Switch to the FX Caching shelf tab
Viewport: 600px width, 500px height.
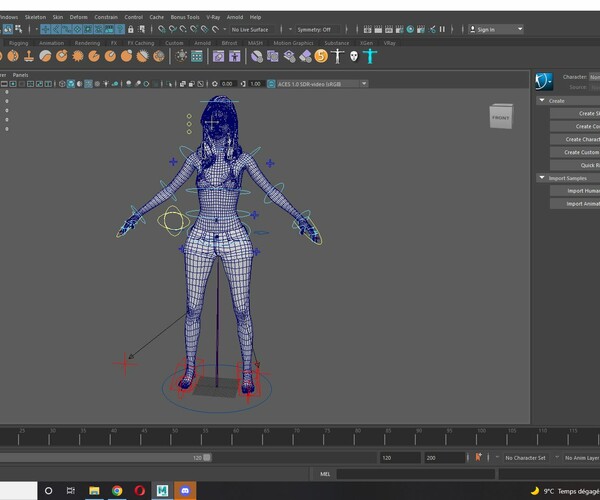[141, 43]
